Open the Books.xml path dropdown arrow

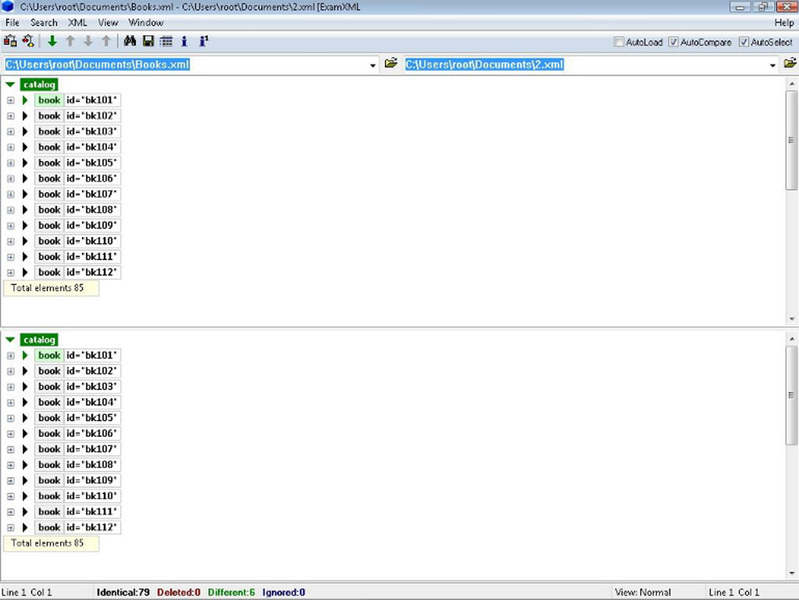tap(373, 65)
